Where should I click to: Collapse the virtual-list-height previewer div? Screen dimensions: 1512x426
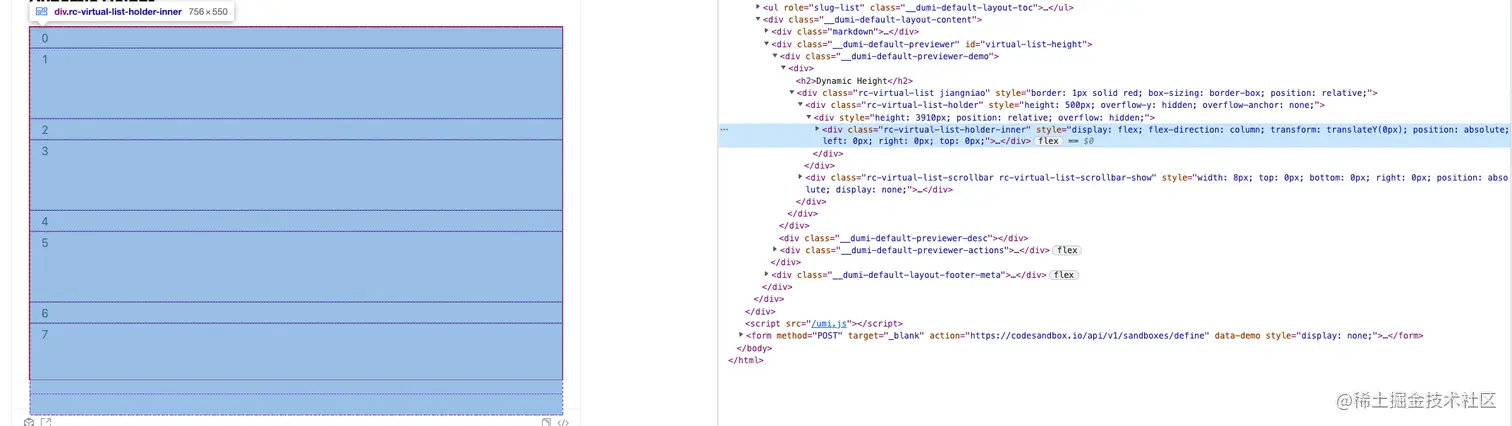pos(766,44)
